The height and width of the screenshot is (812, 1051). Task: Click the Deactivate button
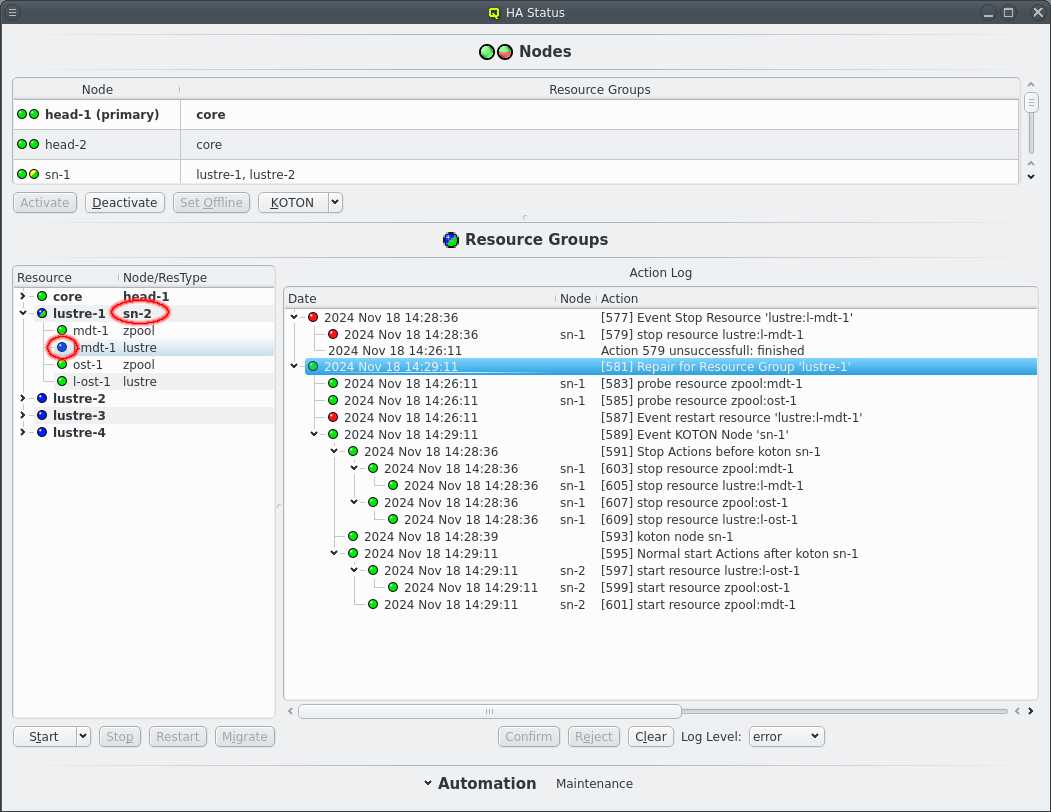125,202
